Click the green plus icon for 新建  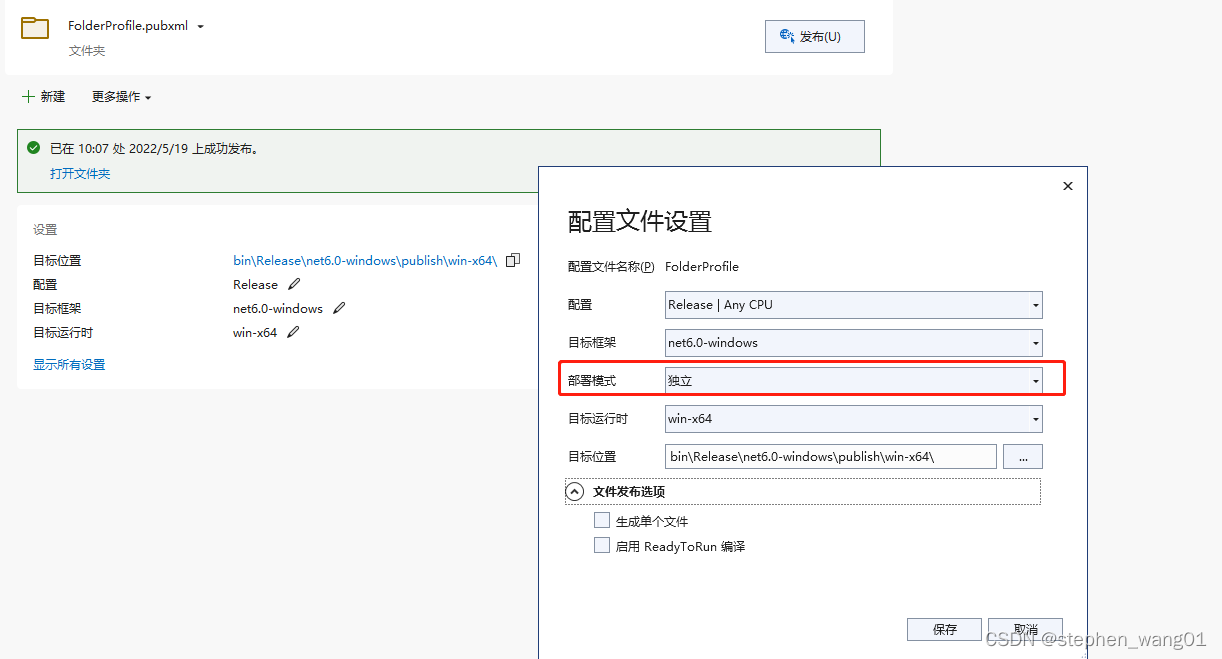pyautogui.click(x=25, y=96)
